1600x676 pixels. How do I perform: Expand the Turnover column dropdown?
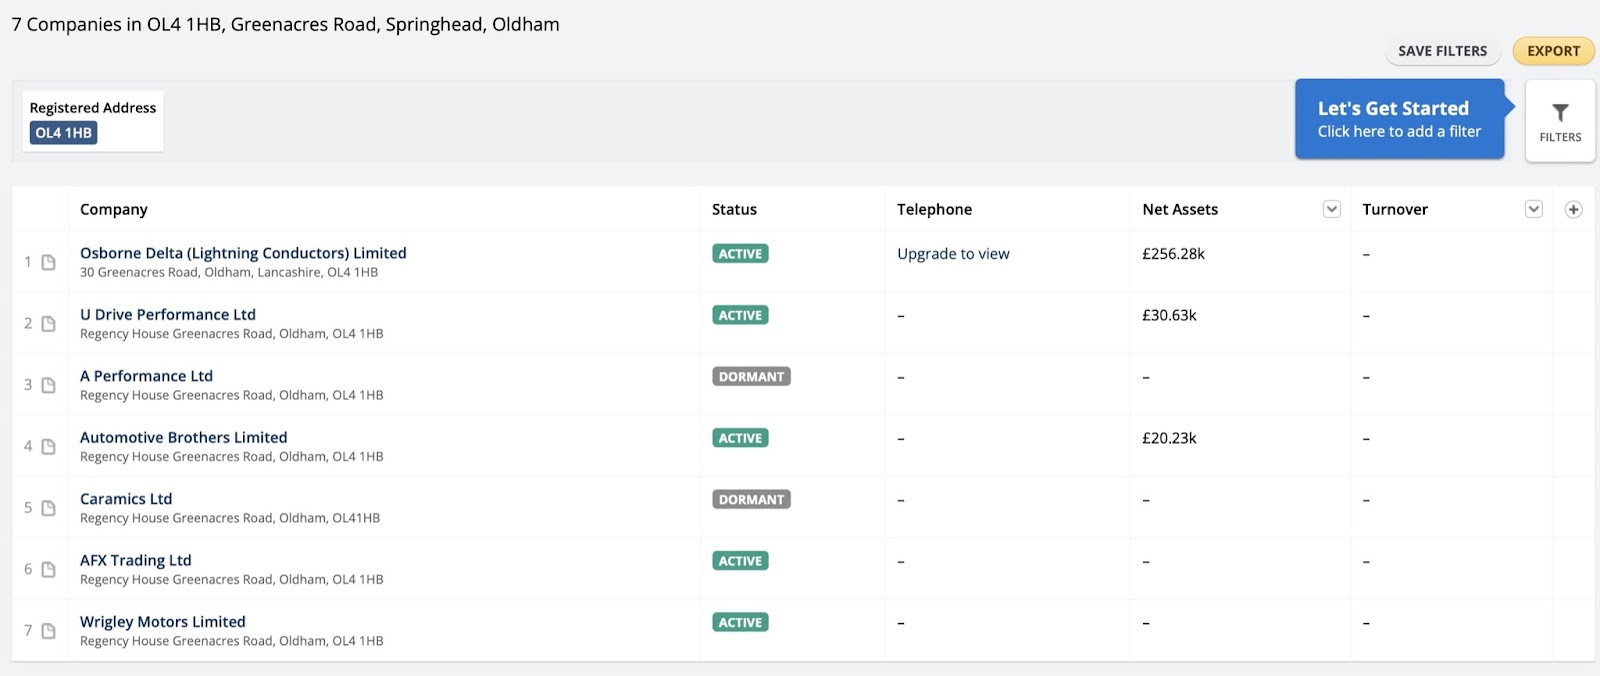click(1533, 209)
